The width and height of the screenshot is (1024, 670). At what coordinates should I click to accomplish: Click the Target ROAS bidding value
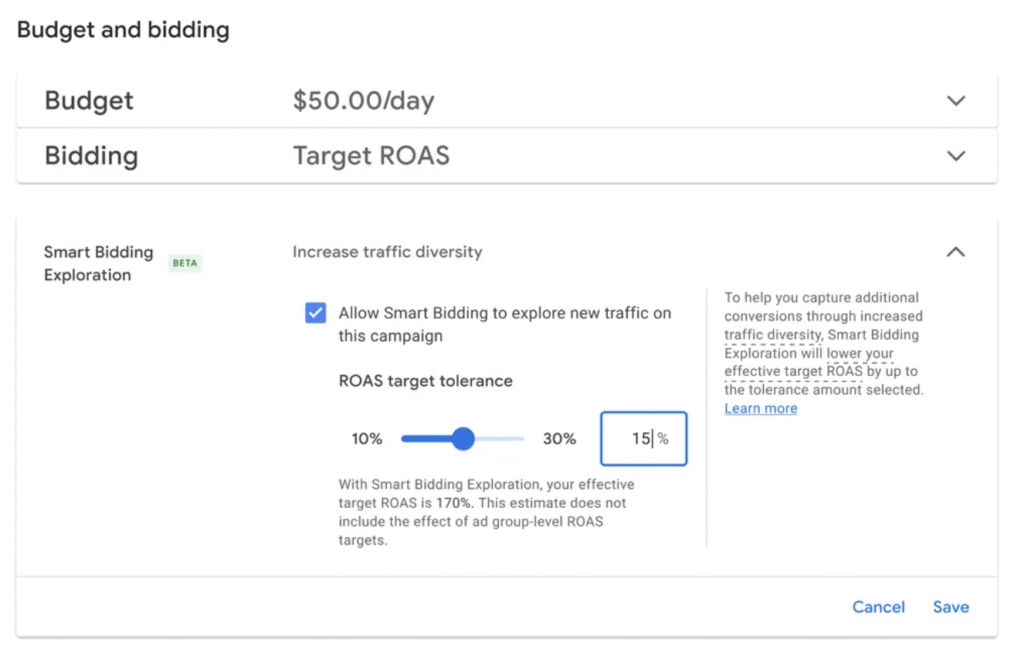pyautogui.click(x=371, y=156)
